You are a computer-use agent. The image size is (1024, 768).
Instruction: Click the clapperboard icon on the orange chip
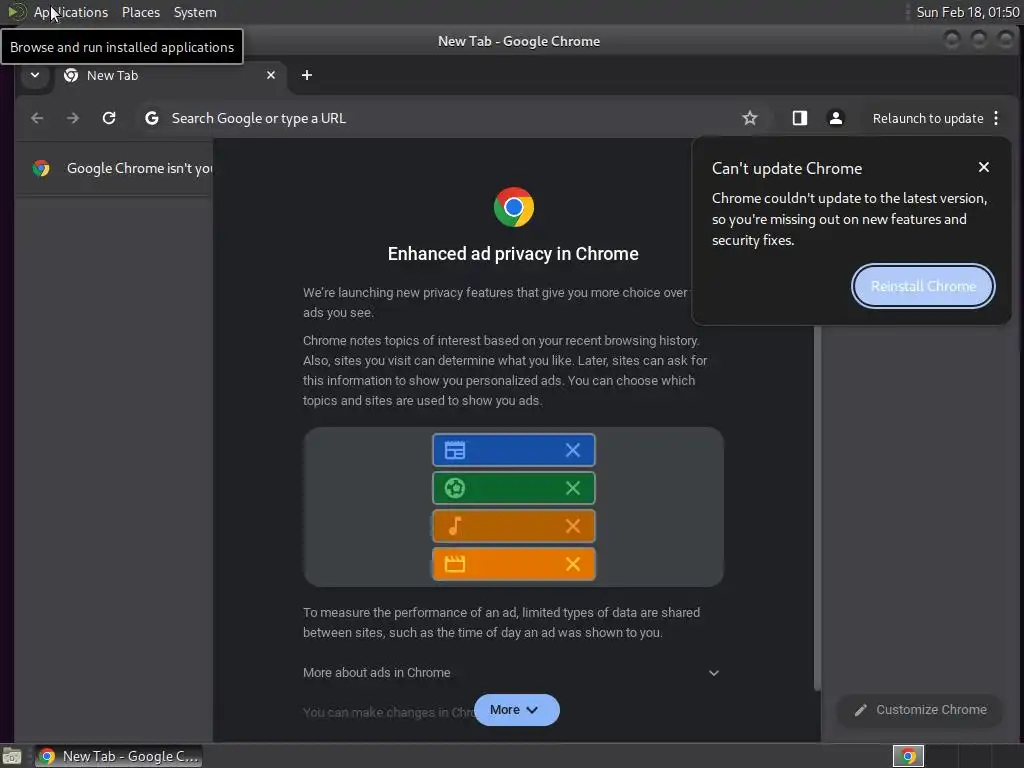click(x=455, y=564)
